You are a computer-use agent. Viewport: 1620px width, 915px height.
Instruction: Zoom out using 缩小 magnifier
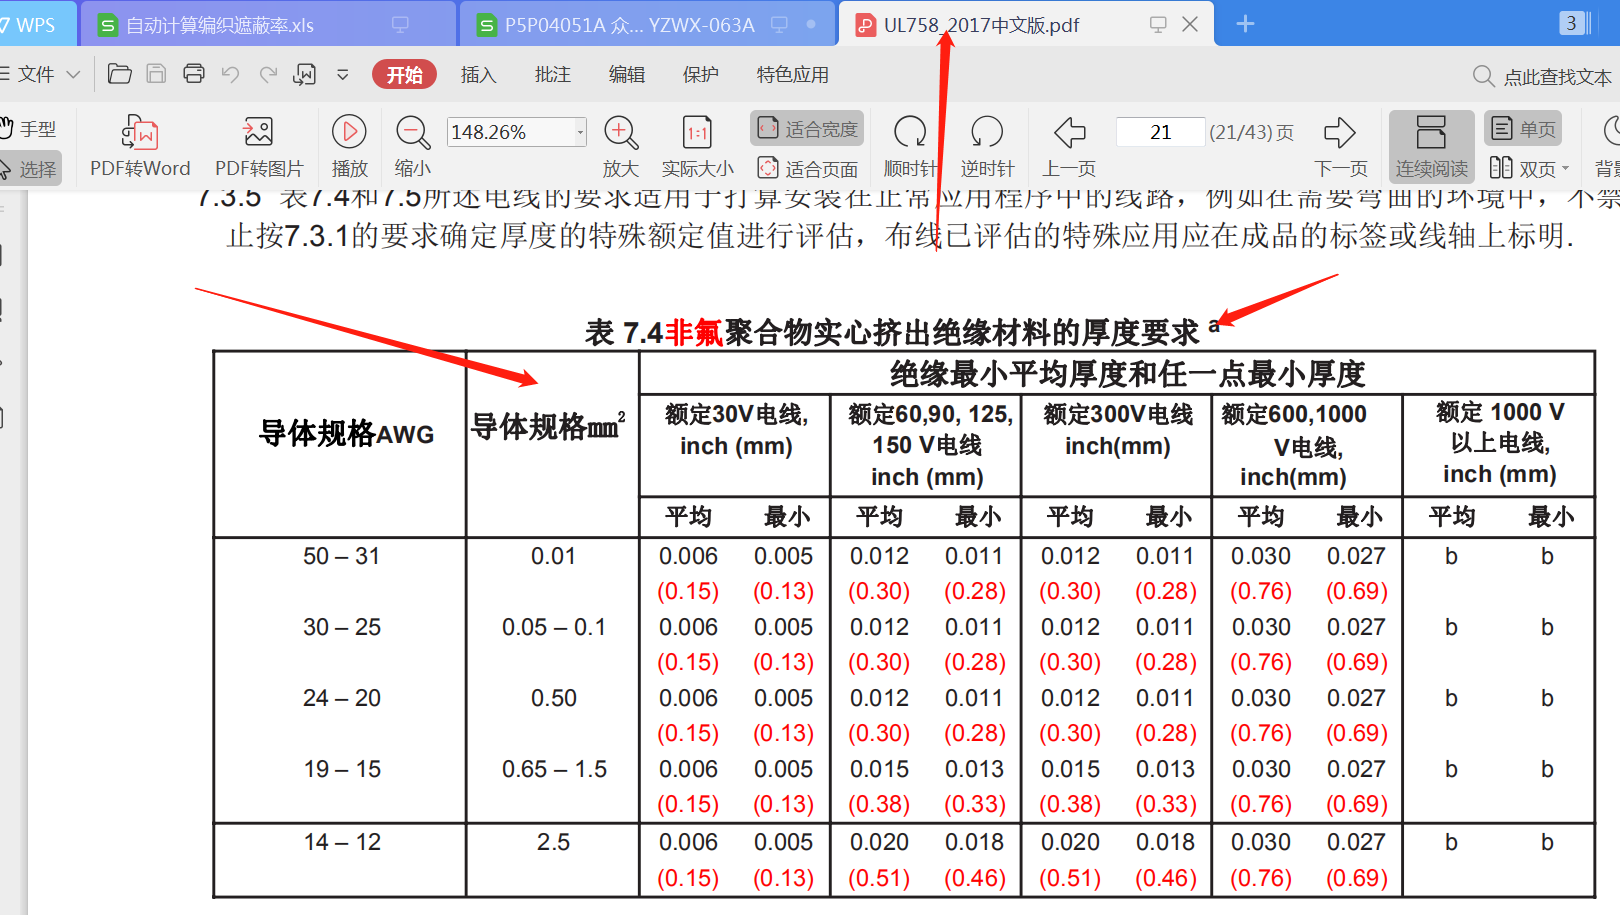[412, 133]
